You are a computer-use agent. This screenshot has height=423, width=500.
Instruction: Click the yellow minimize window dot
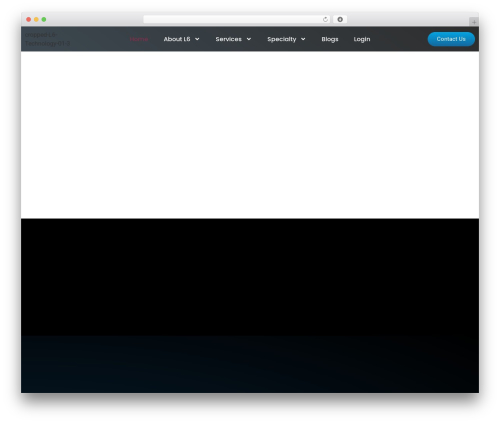[x=36, y=19]
